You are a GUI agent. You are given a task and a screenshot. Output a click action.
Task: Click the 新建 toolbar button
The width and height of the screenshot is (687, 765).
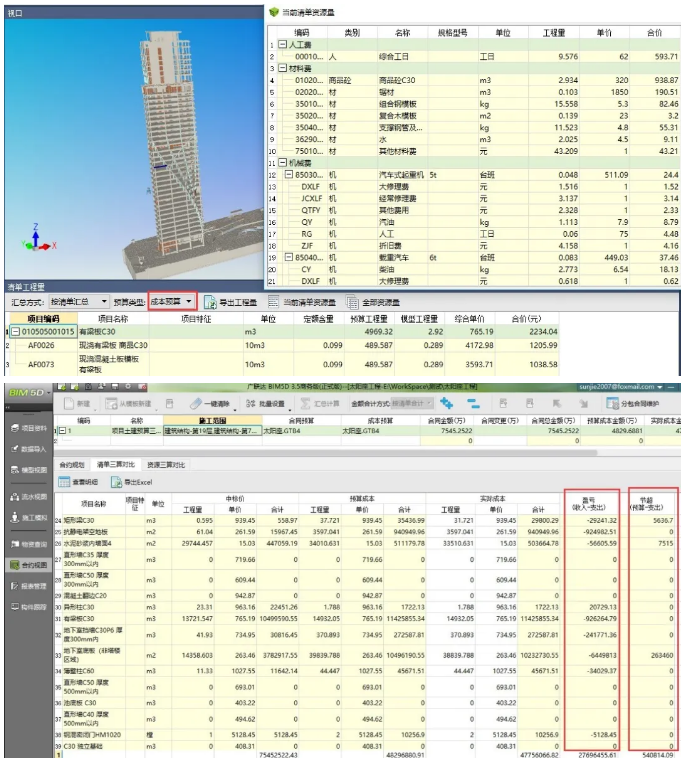click(77, 403)
